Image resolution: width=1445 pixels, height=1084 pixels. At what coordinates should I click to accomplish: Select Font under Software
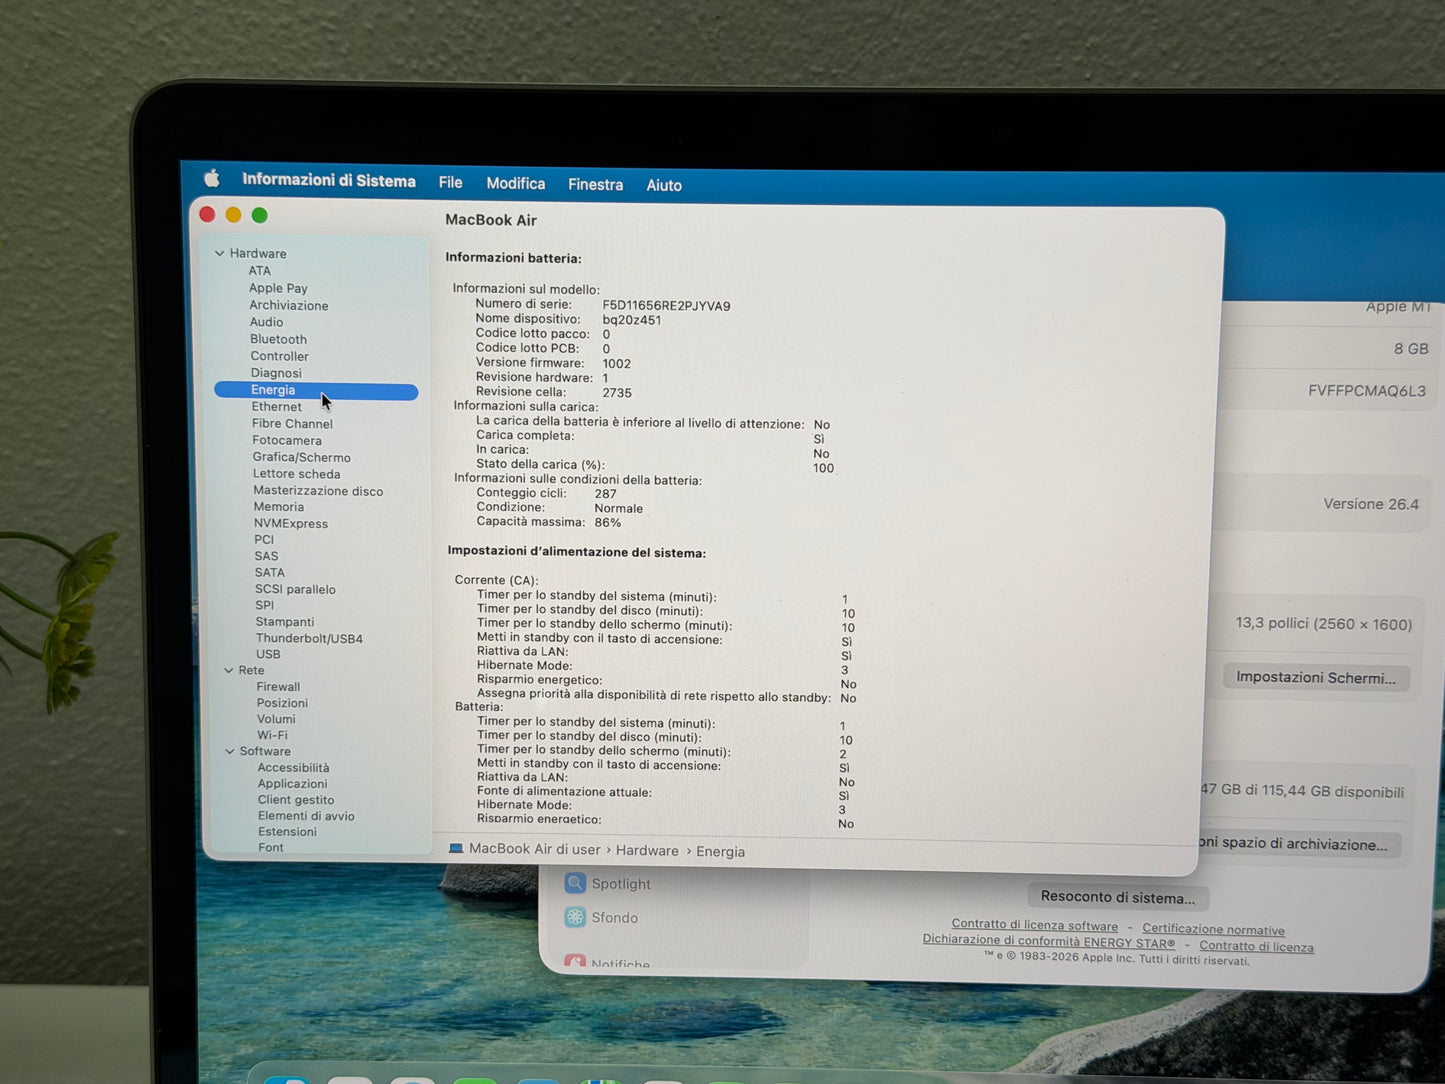271,848
